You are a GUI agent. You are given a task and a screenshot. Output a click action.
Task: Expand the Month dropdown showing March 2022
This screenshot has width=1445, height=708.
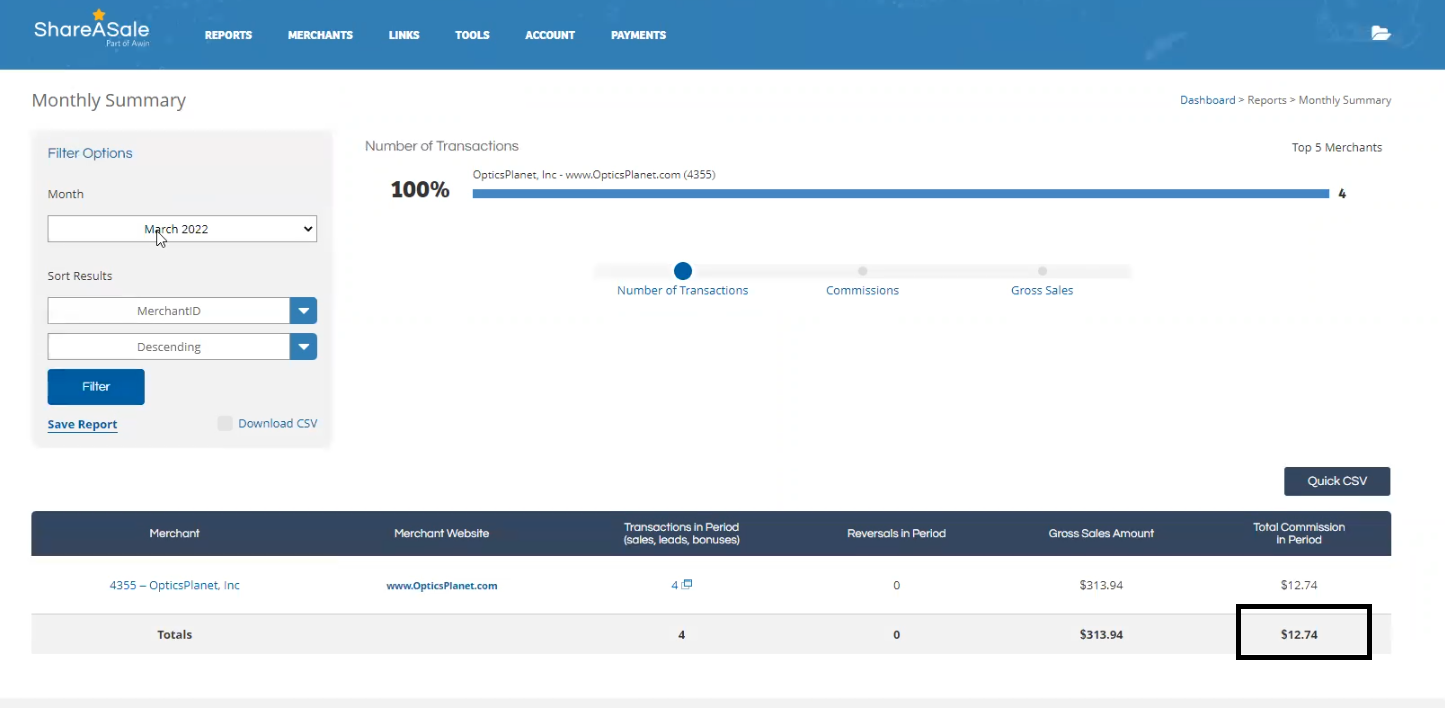[182, 229]
